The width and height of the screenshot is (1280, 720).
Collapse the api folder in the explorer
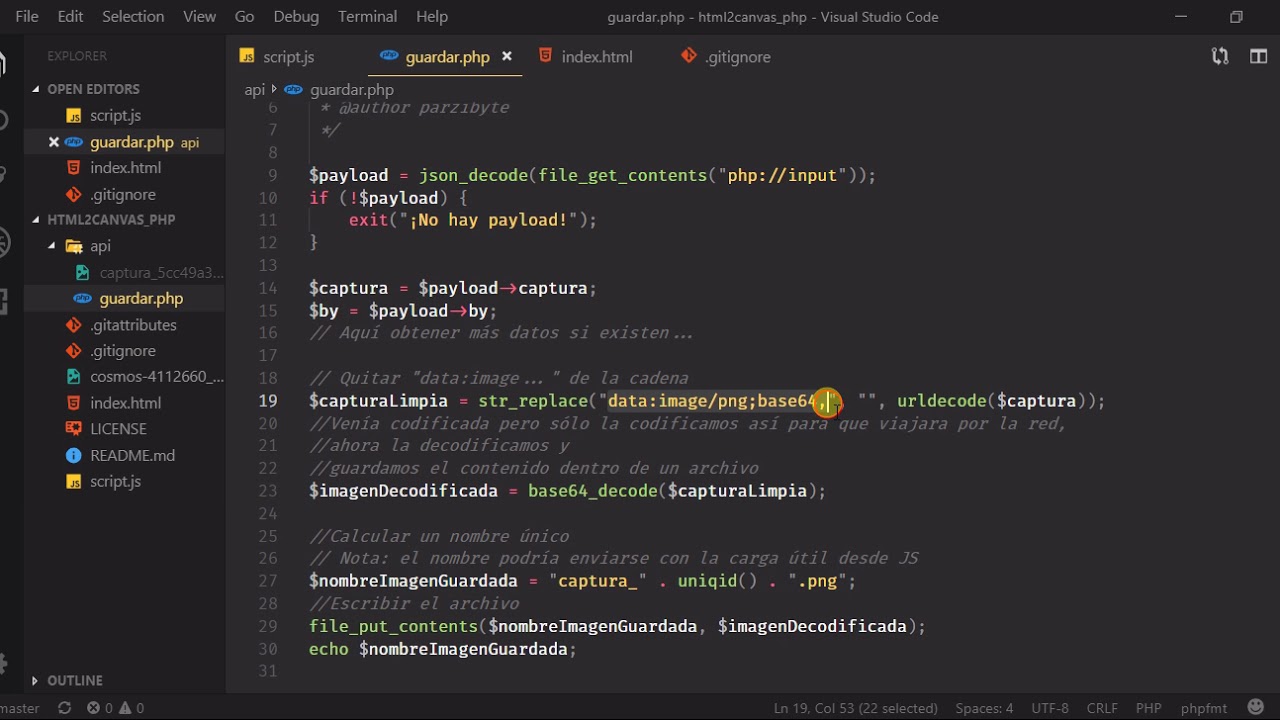pos(100,246)
